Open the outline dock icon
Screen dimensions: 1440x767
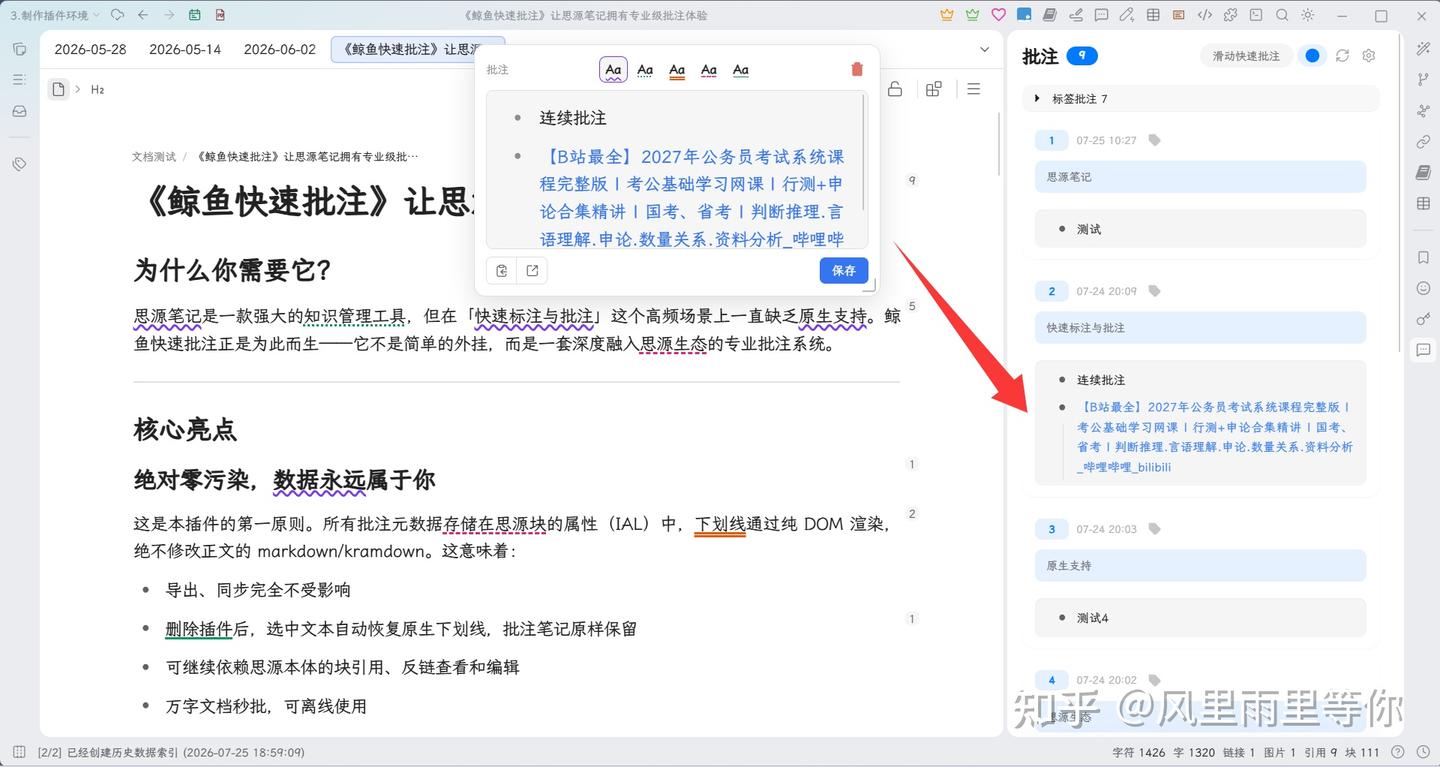coord(19,80)
